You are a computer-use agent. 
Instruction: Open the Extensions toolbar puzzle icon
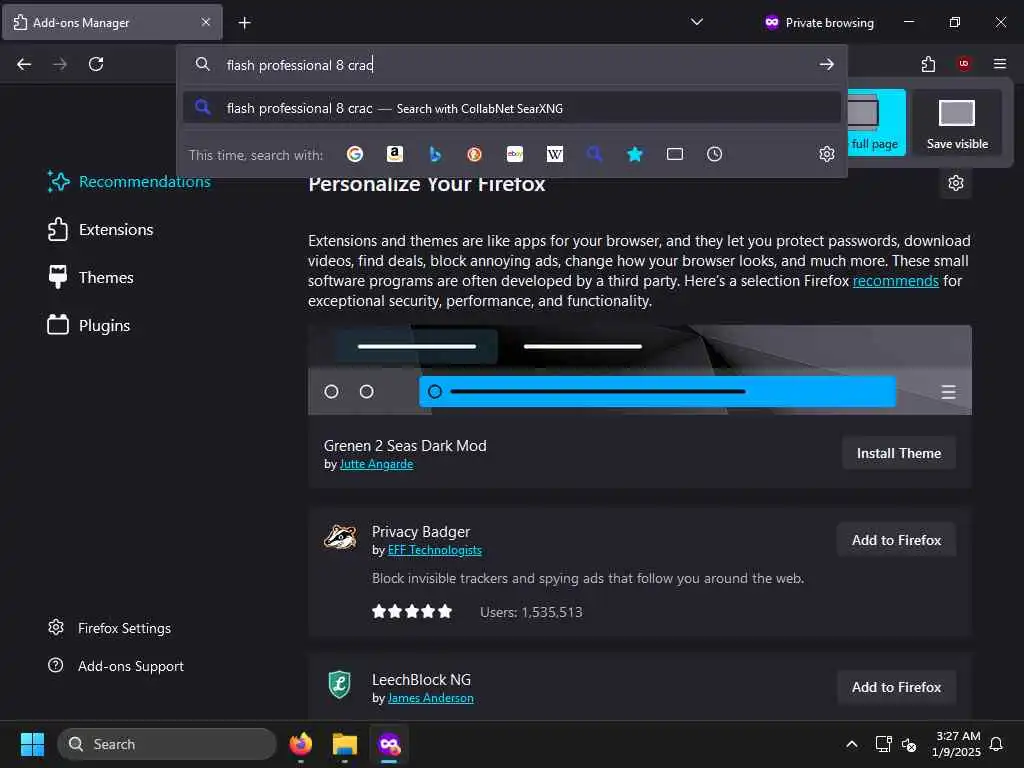tap(928, 64)
